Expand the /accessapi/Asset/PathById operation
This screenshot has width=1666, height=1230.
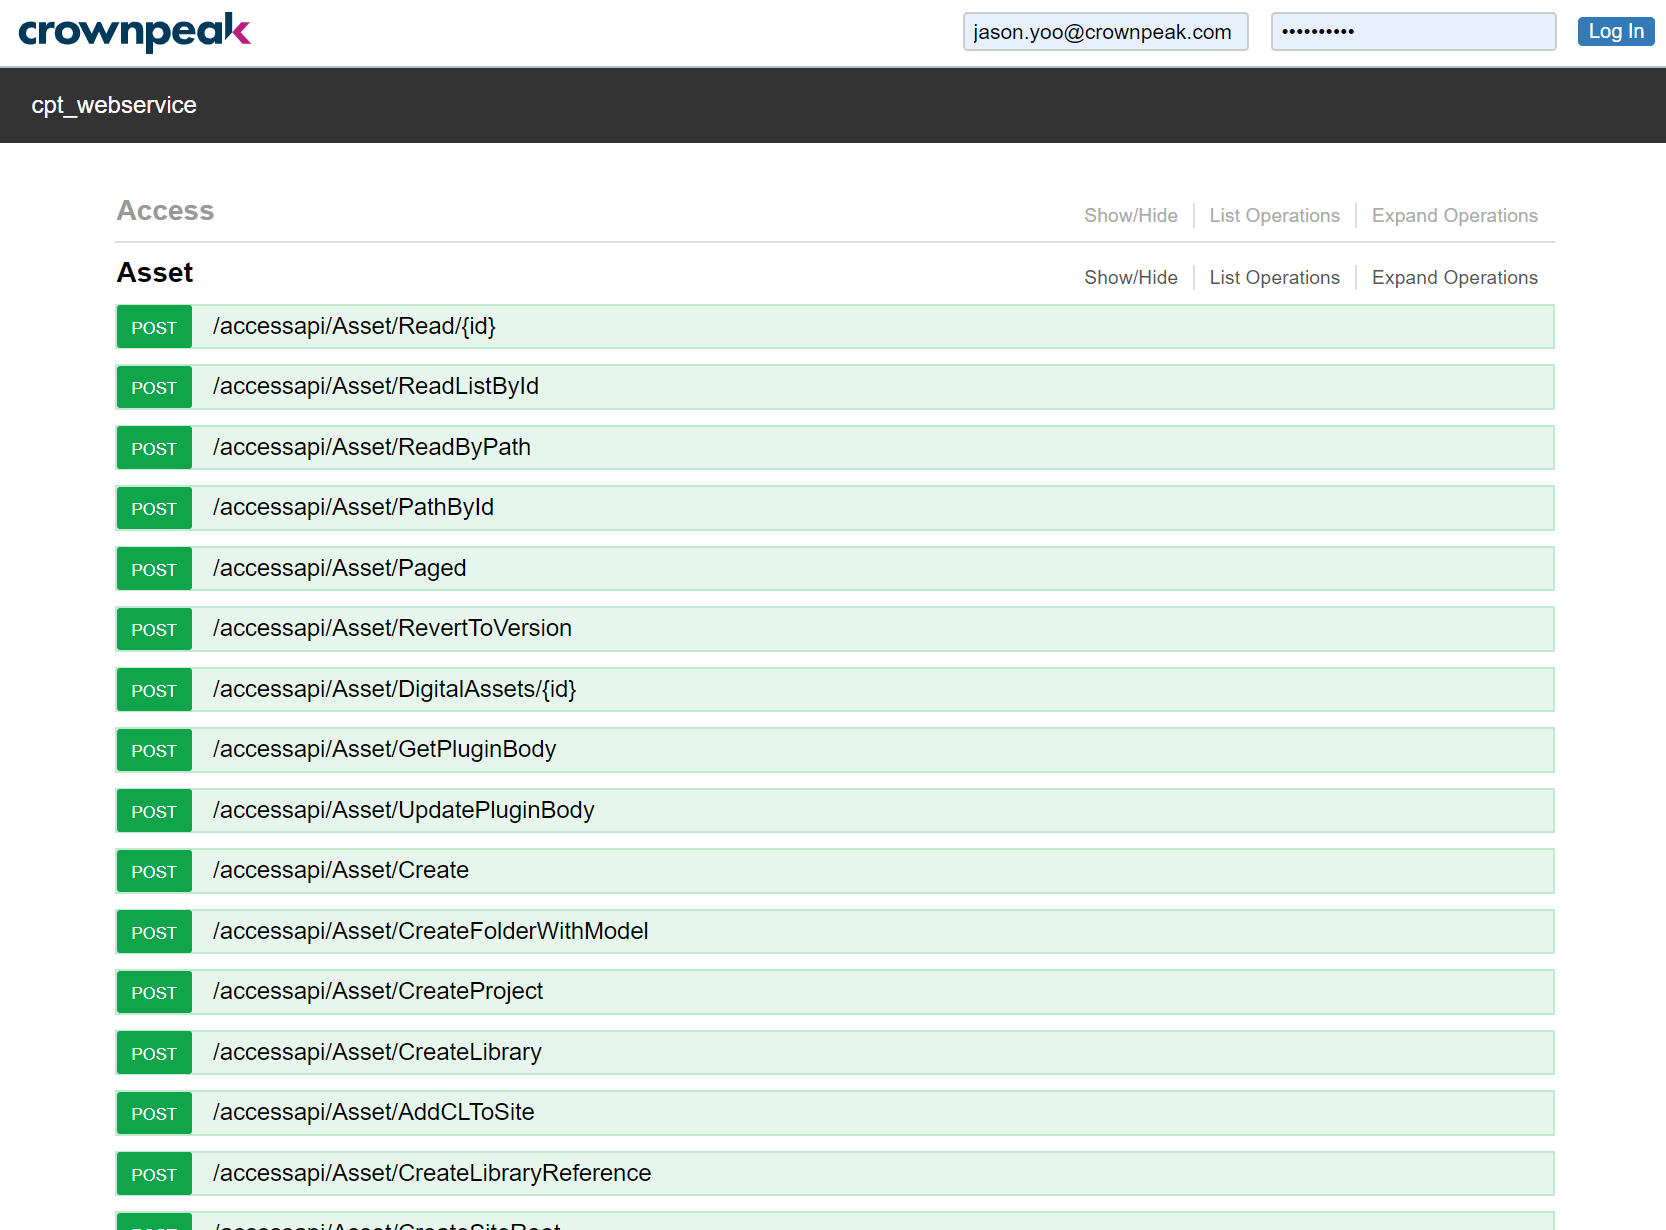tap(353, 507)
